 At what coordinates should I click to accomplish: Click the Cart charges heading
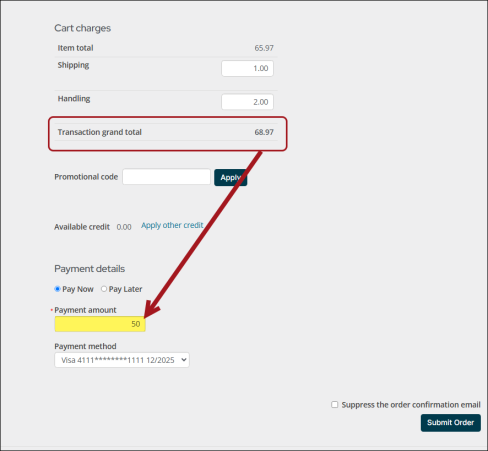(x=83, y=28)
